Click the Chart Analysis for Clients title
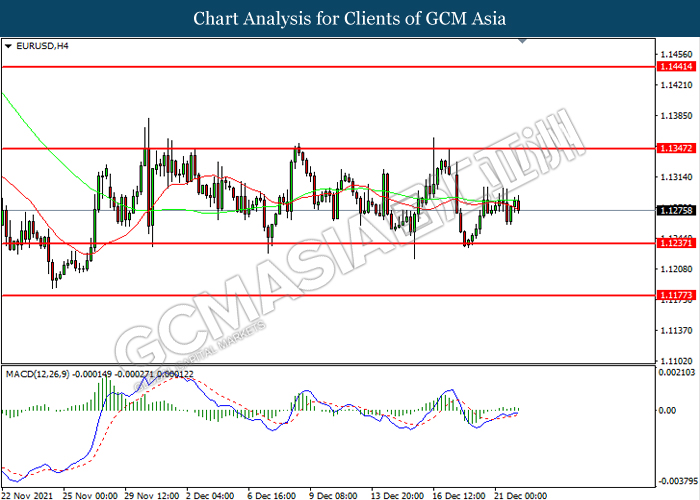The height and width of the screenshot is (500, 700). tap(350, 18)
